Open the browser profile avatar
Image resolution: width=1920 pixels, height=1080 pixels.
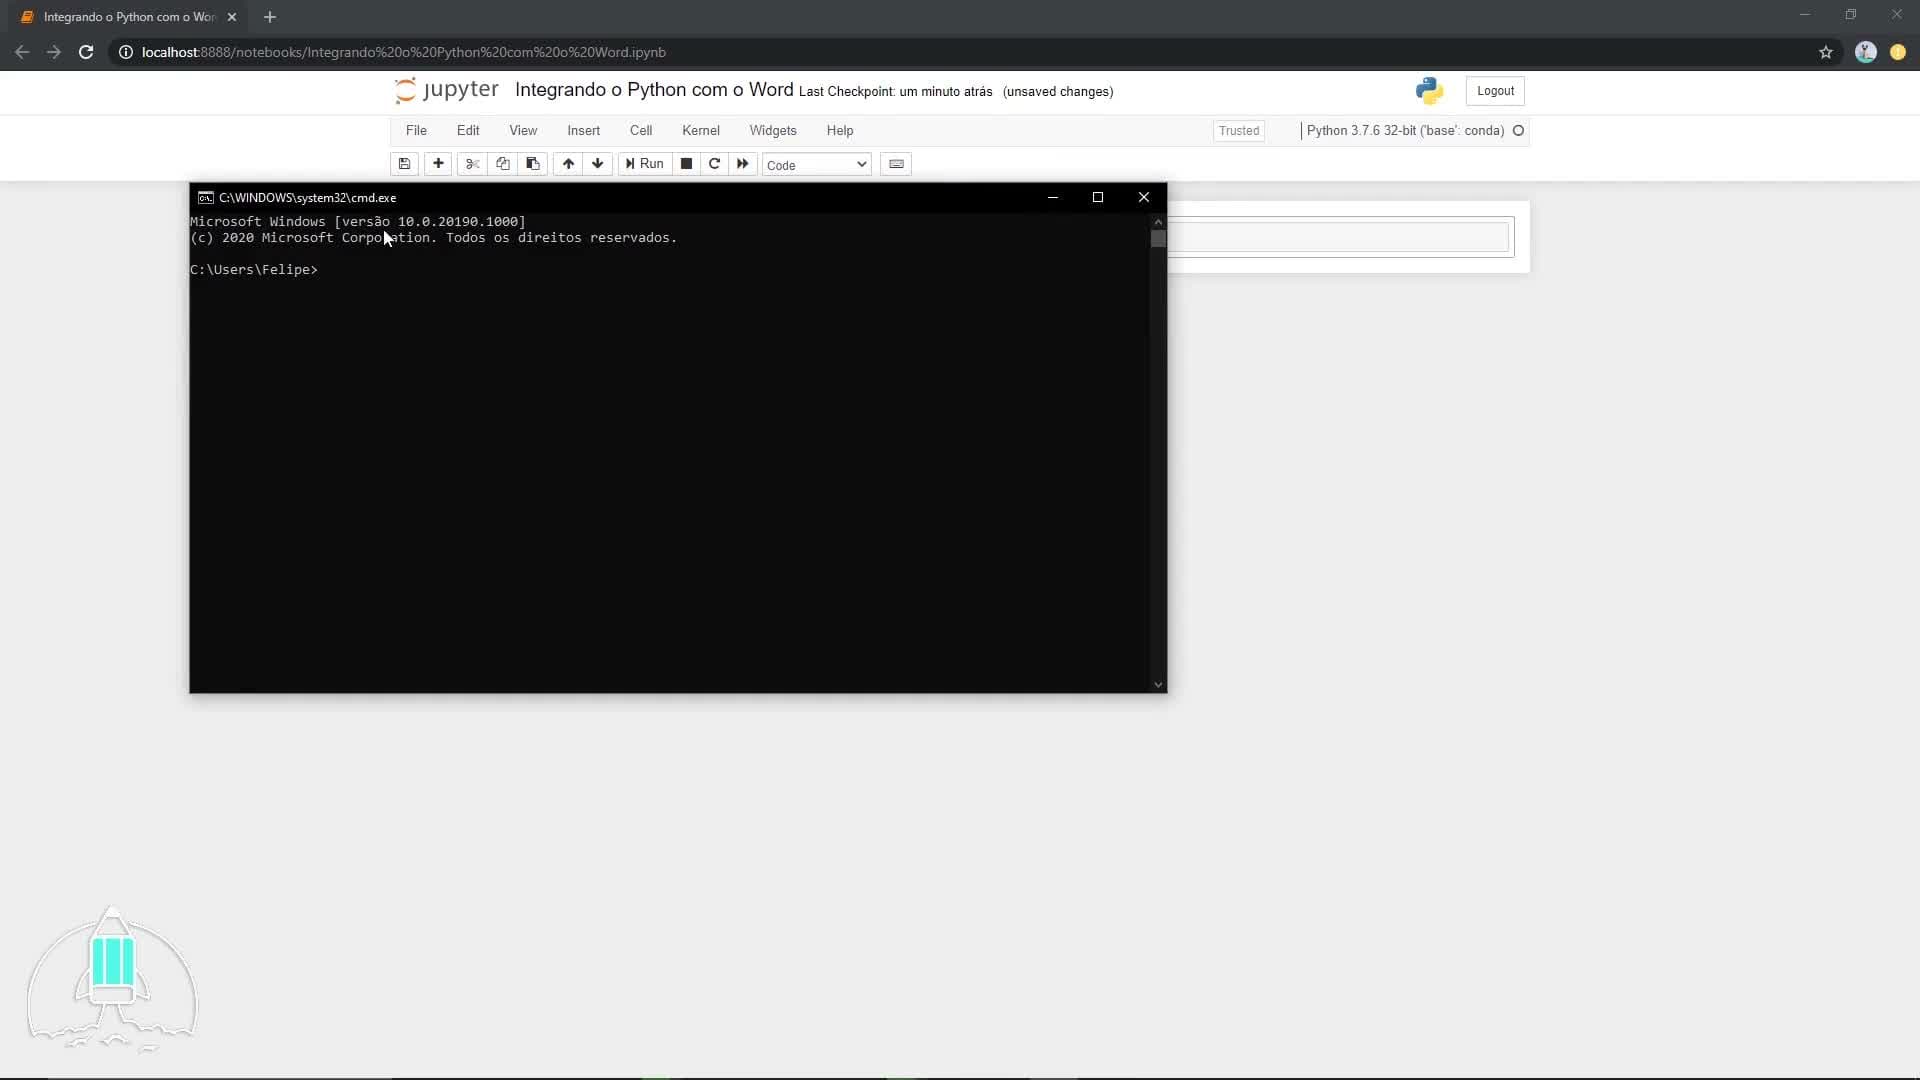coord(1866,52)
